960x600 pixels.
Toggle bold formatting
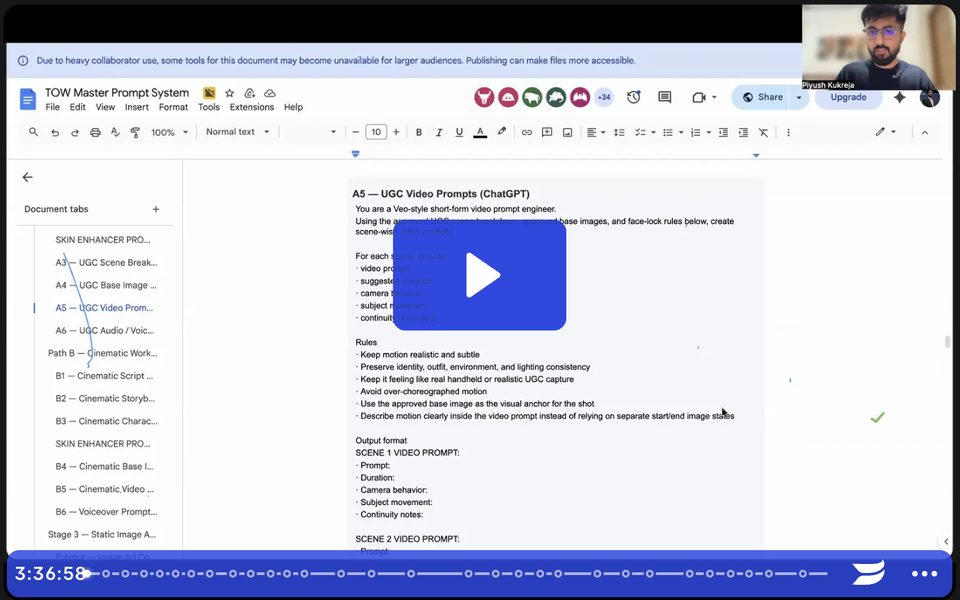click(x=419, y=132)
